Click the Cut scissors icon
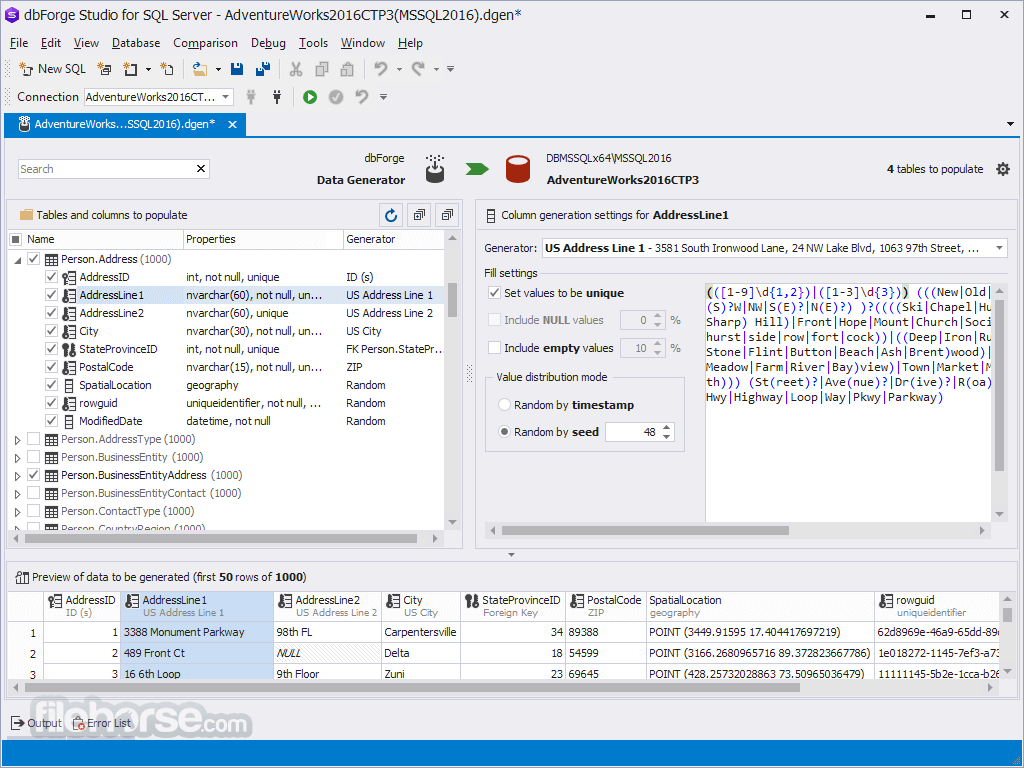 (x=296, y=69)
